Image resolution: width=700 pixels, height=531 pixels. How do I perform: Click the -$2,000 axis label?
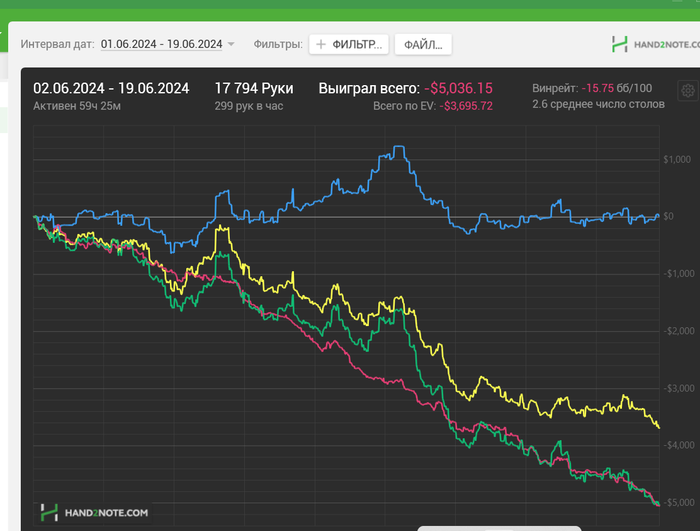[679, 331]
